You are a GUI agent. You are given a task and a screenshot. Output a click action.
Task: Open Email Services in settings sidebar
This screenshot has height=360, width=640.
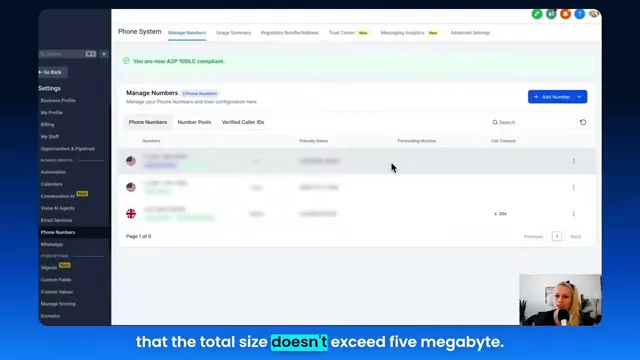(x=56, y=220)
